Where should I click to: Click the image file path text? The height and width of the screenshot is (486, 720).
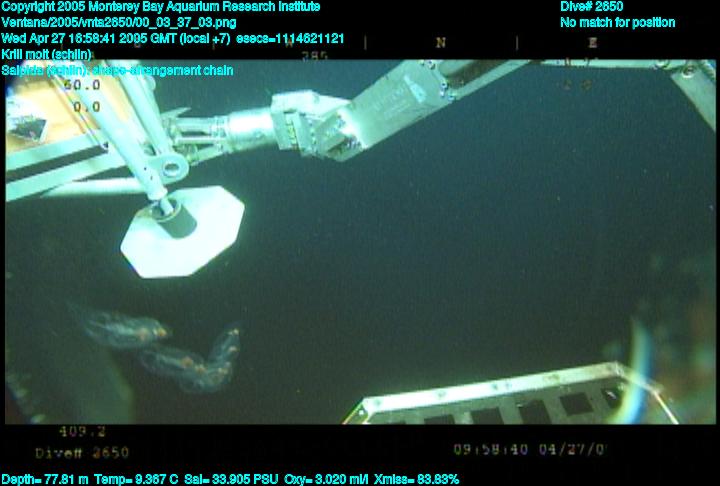coord(119,22)
